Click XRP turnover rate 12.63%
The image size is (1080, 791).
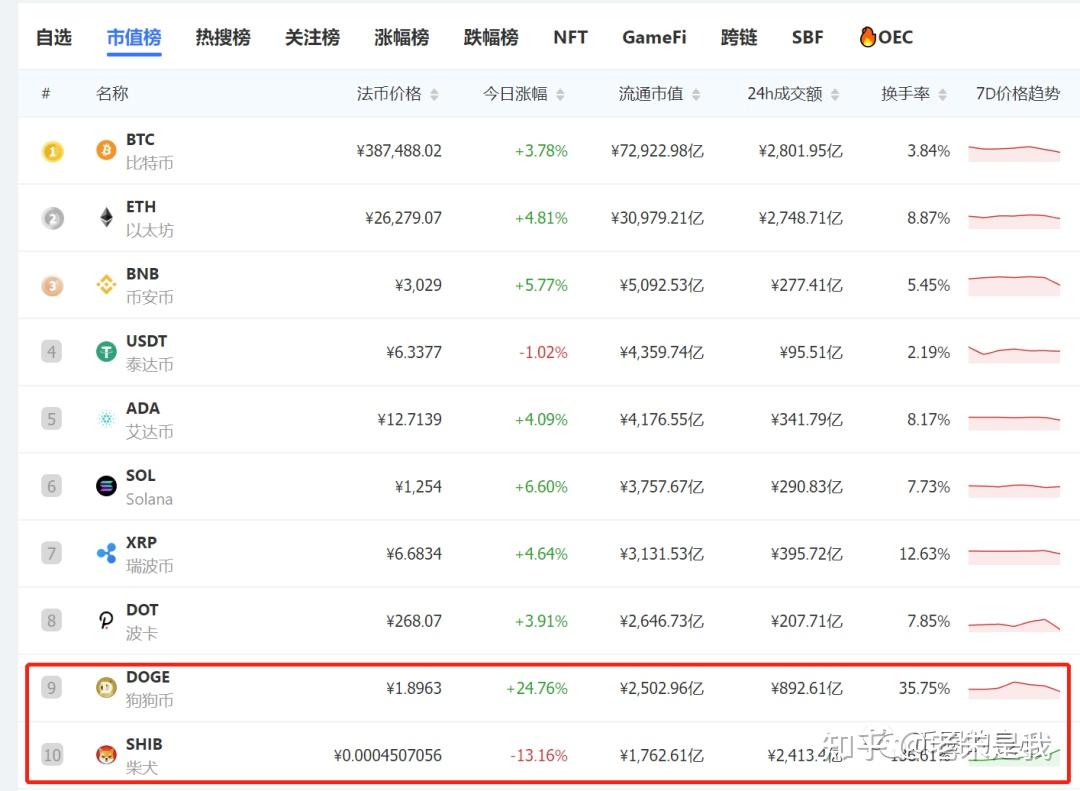pos(924,554)
